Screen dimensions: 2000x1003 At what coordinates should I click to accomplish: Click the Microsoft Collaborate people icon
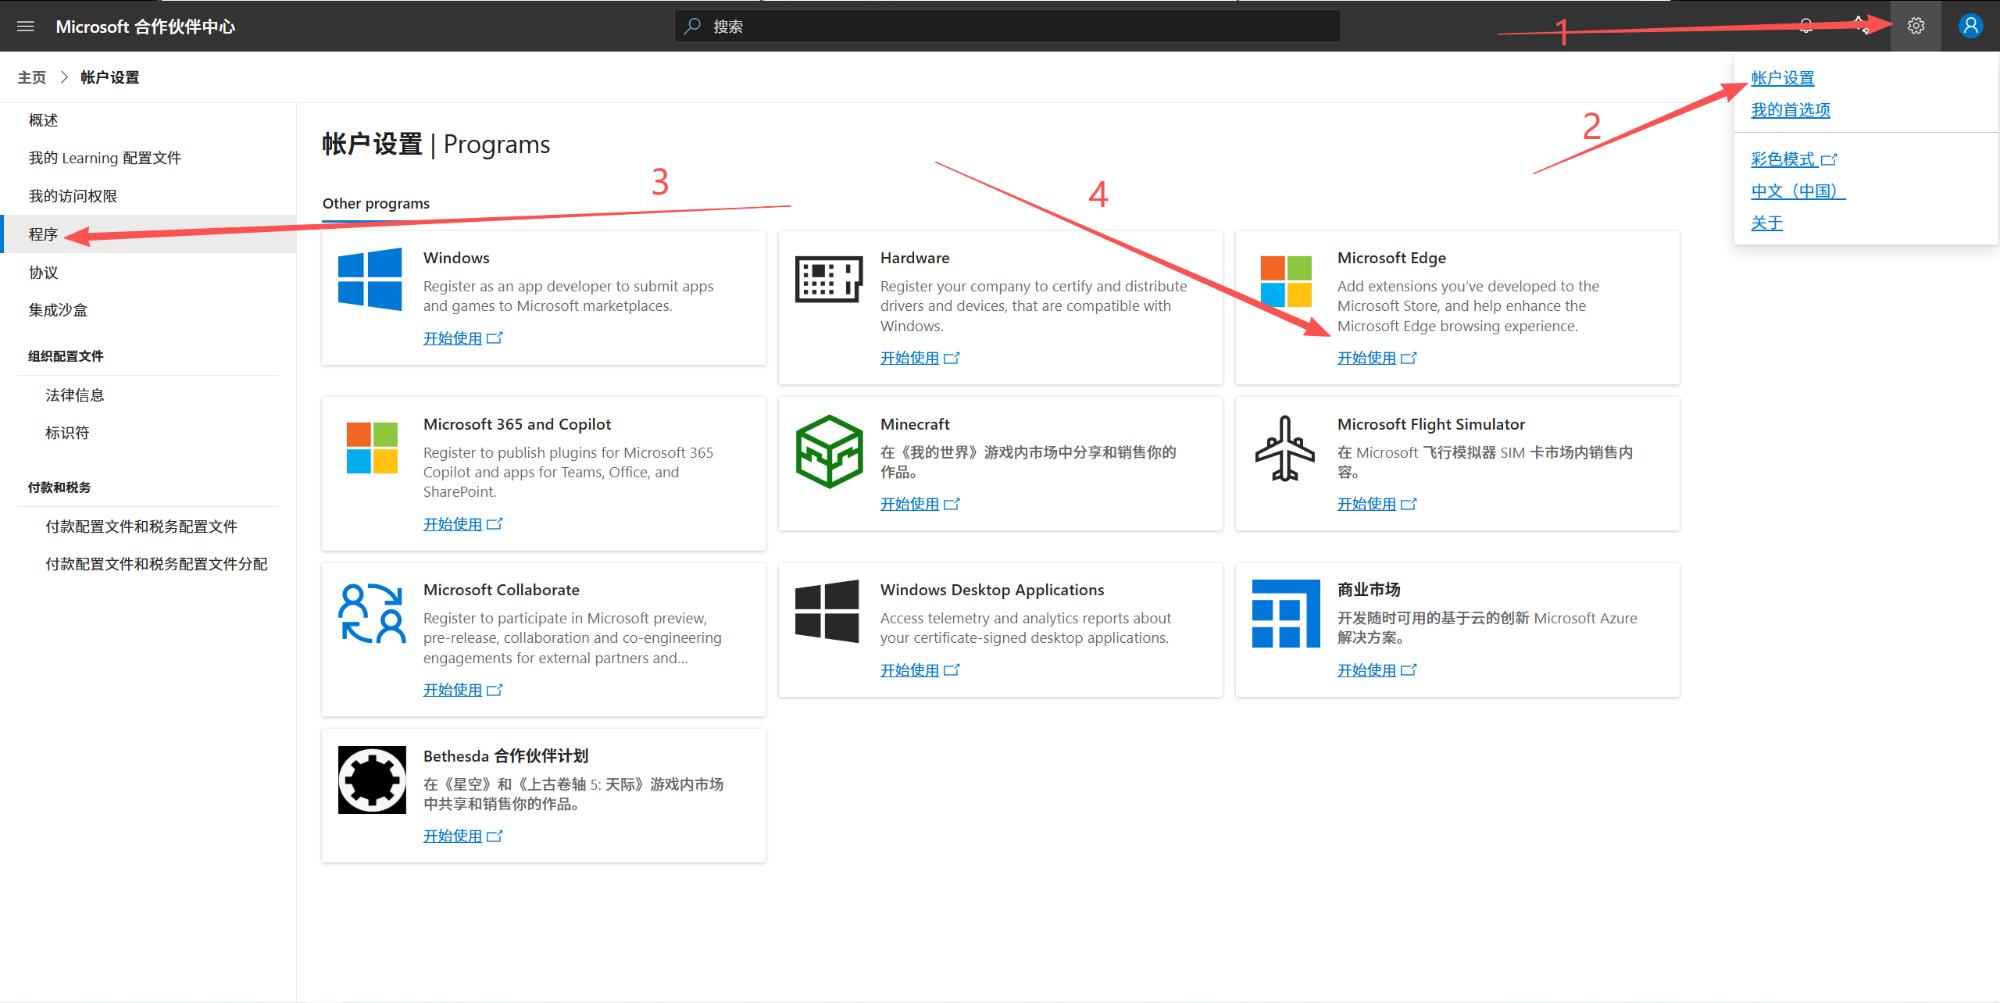pos(372,613)
